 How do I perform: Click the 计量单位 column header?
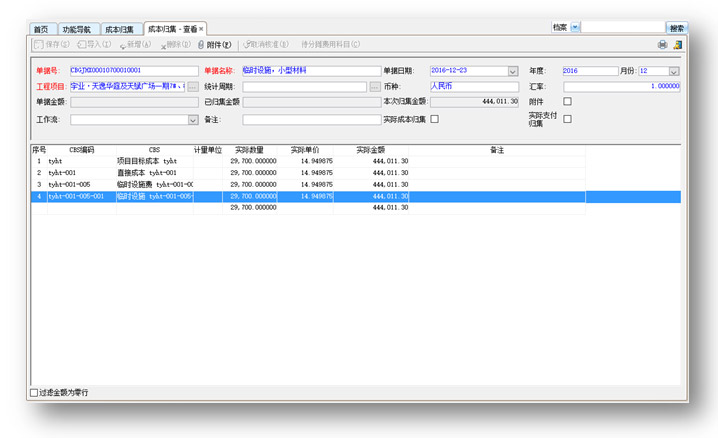click(x=208, y=150)
